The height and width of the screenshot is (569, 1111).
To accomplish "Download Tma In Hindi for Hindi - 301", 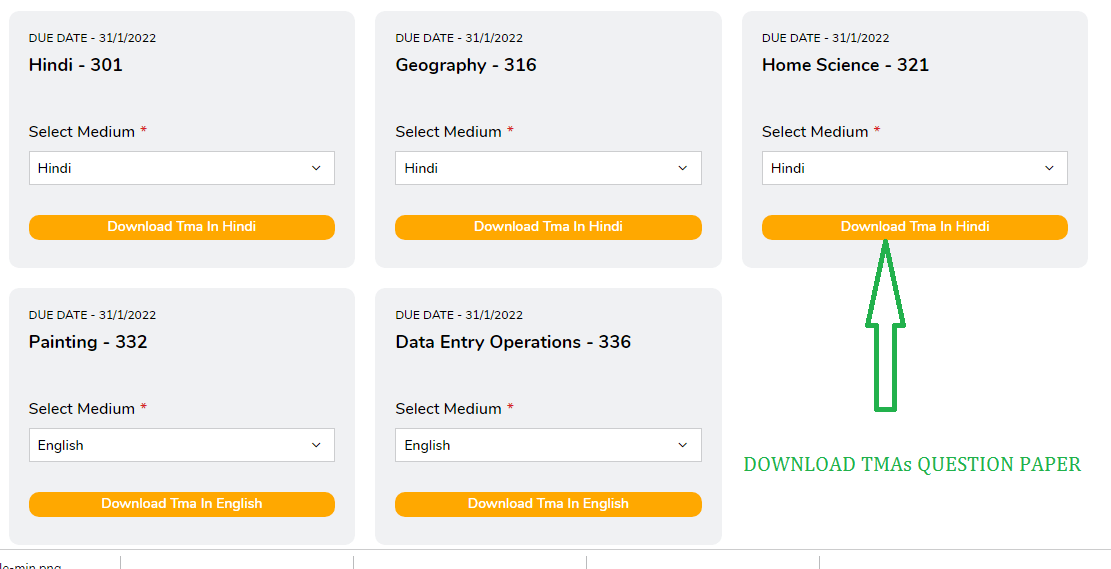I will [x=181, y=227].
